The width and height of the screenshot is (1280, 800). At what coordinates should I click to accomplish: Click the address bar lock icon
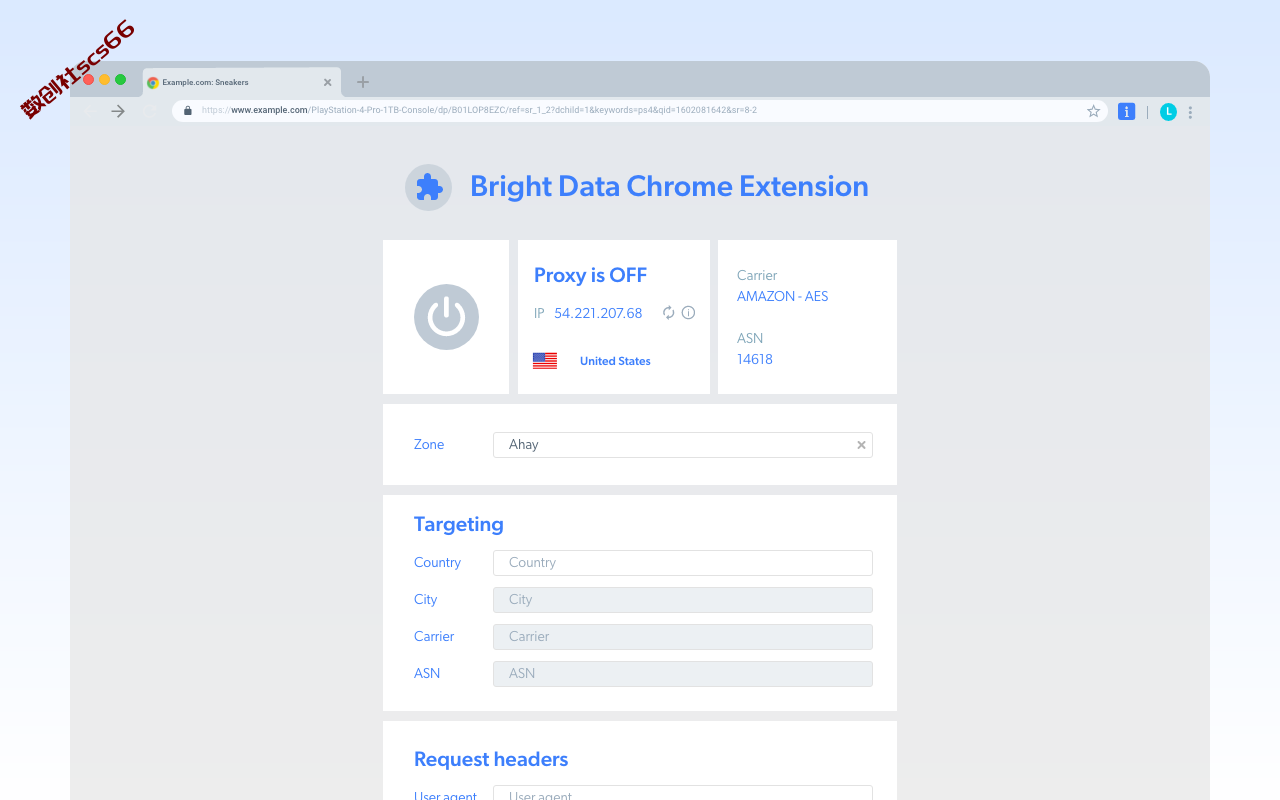[x=187, y=111]
